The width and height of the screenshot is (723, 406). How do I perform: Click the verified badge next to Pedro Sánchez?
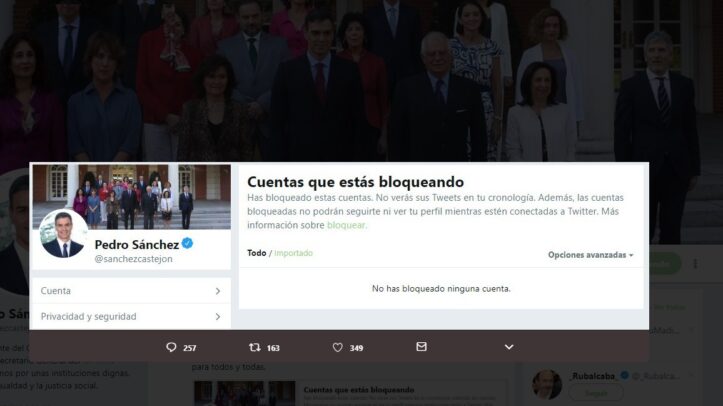coord(187,243)
